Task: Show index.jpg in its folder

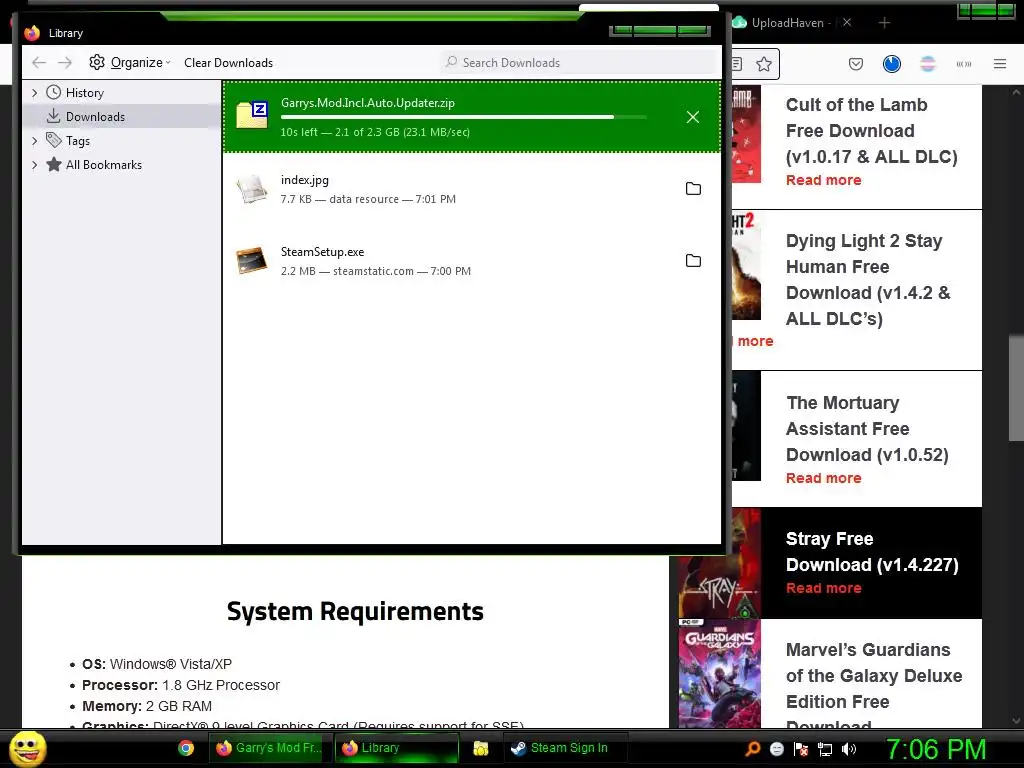Action: tap(694, 189)
